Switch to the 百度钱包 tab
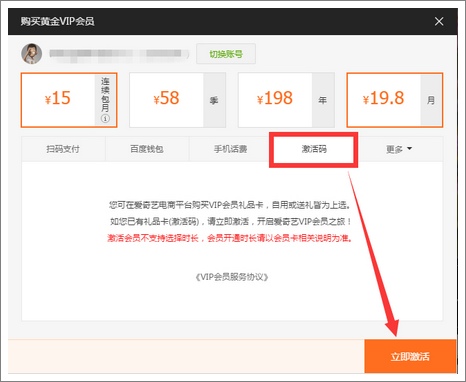This screenshot has width=466, height=382. (147, 149)
